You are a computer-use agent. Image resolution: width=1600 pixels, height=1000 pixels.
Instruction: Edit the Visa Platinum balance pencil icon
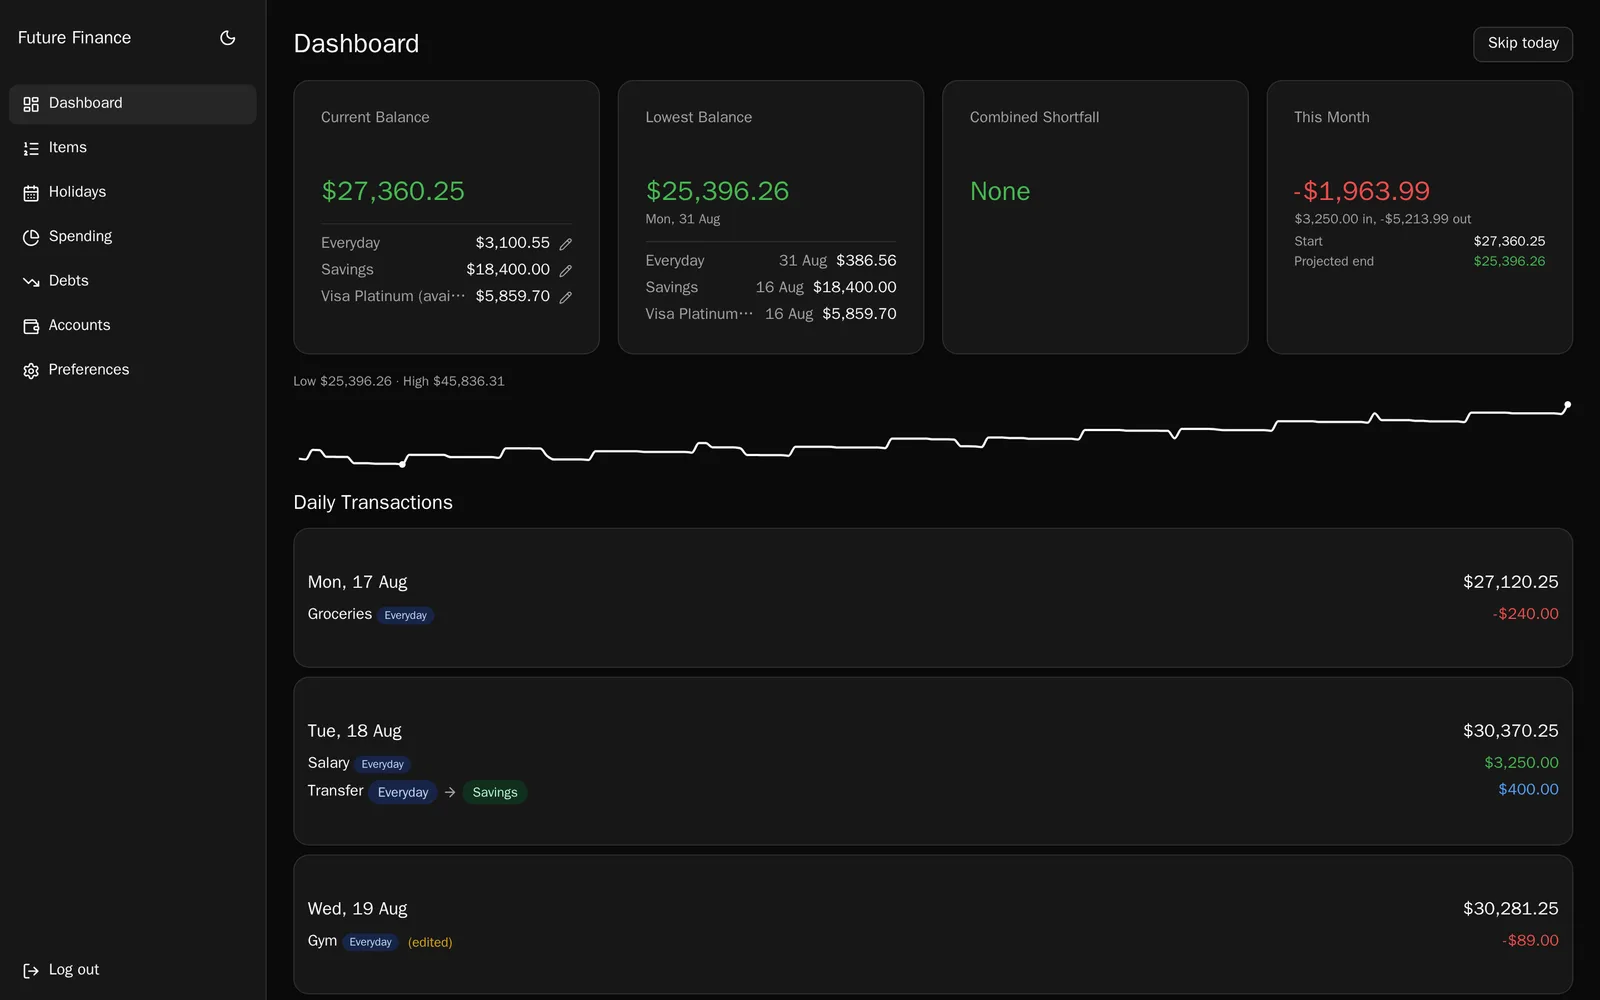pyautogui.click(x=566, y=297)
